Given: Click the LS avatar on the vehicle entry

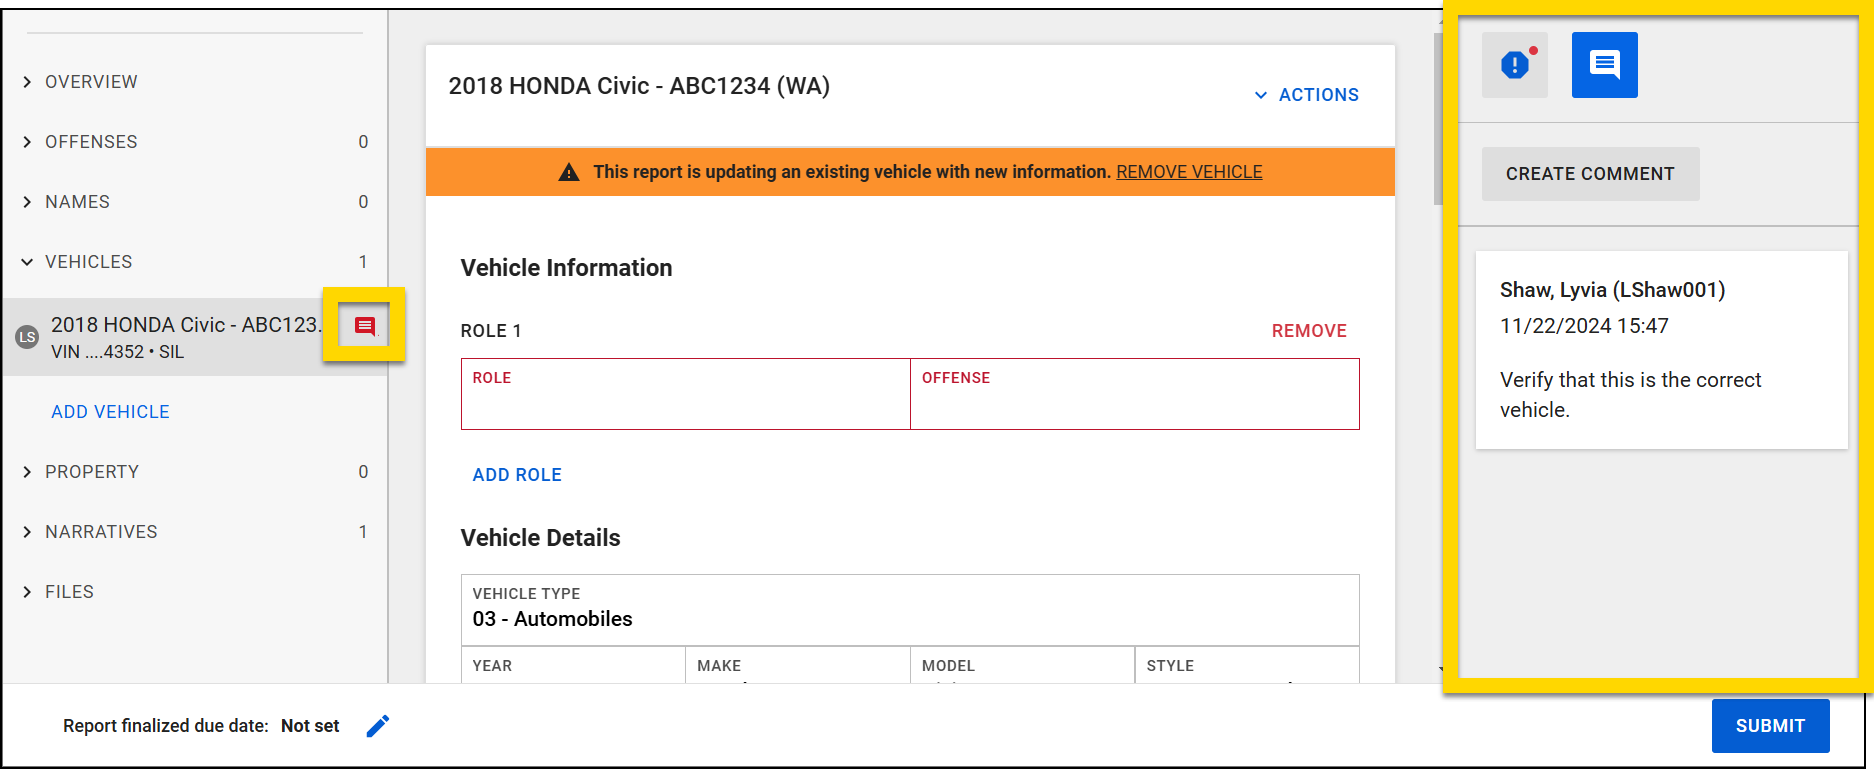Looking at the screenshot, I should (x=25, y=338).
